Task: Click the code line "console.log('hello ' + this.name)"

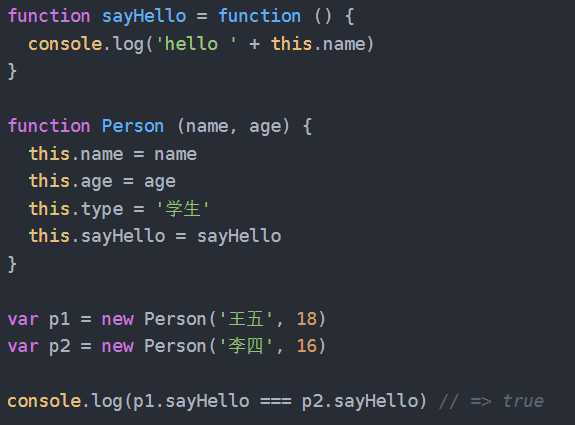Action: point(201,44)
